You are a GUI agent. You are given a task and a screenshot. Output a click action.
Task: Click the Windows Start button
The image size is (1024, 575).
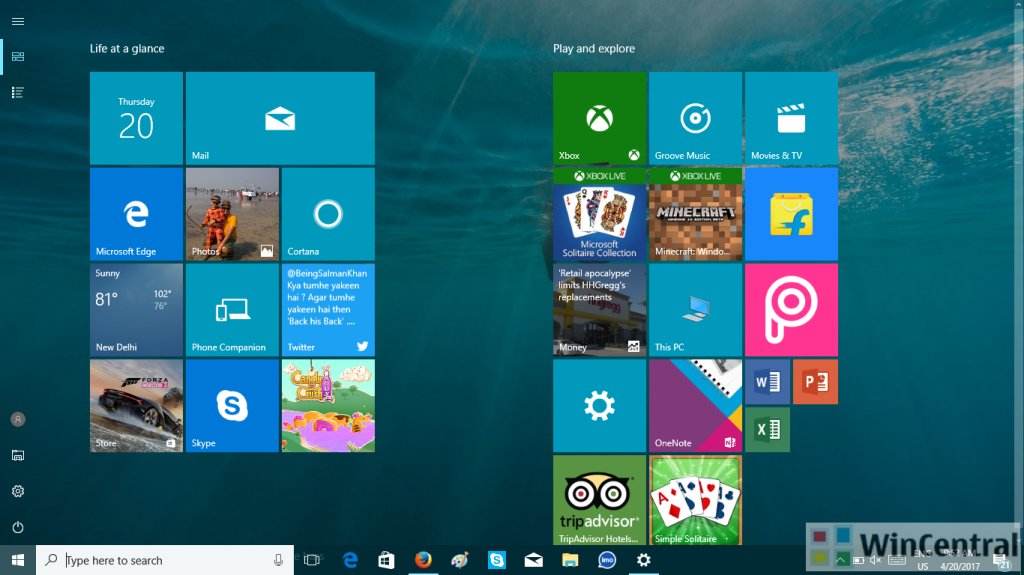pos(18,560)
